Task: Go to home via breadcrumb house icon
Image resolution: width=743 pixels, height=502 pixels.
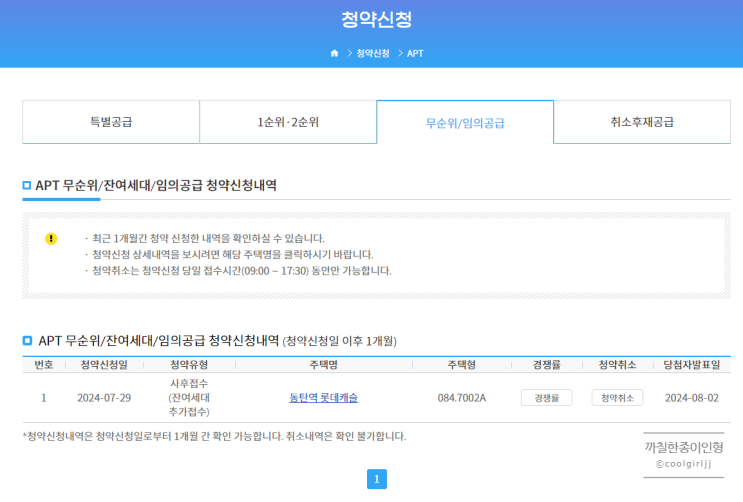Action: click(x=334, y=53)
